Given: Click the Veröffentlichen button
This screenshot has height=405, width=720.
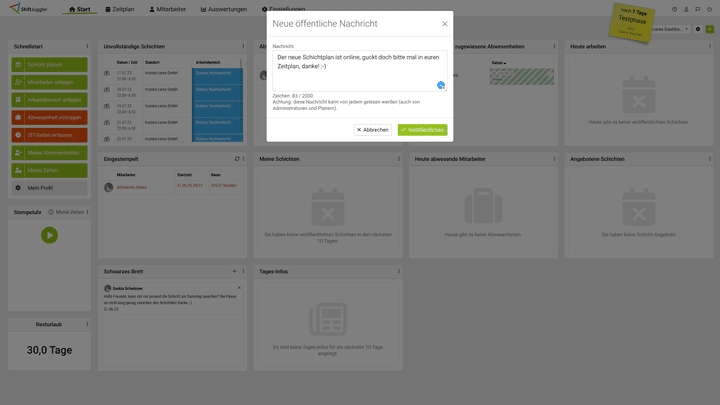Looking at the screenshot, I should [x=422, y=130].
